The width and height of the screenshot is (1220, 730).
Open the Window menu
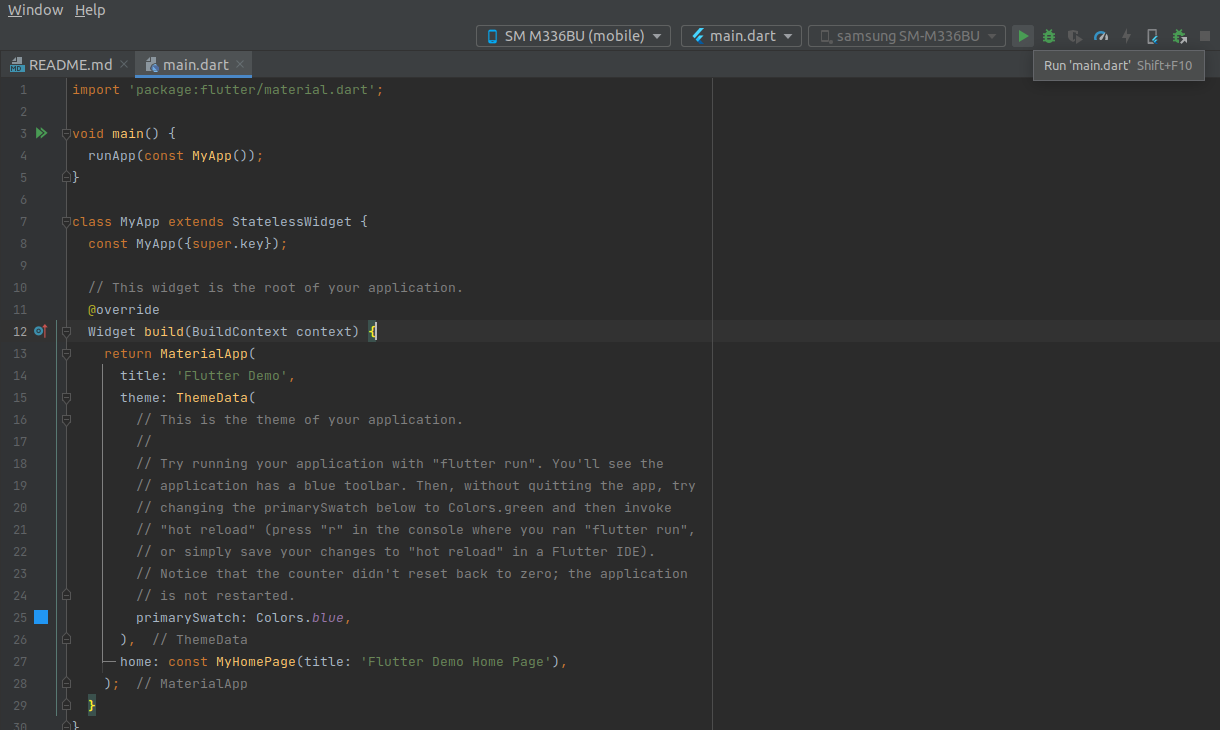35,10
